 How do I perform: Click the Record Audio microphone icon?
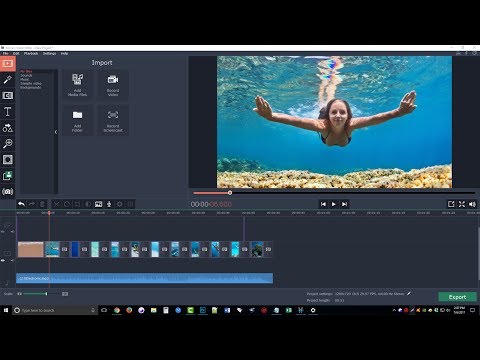pos(109,204)
